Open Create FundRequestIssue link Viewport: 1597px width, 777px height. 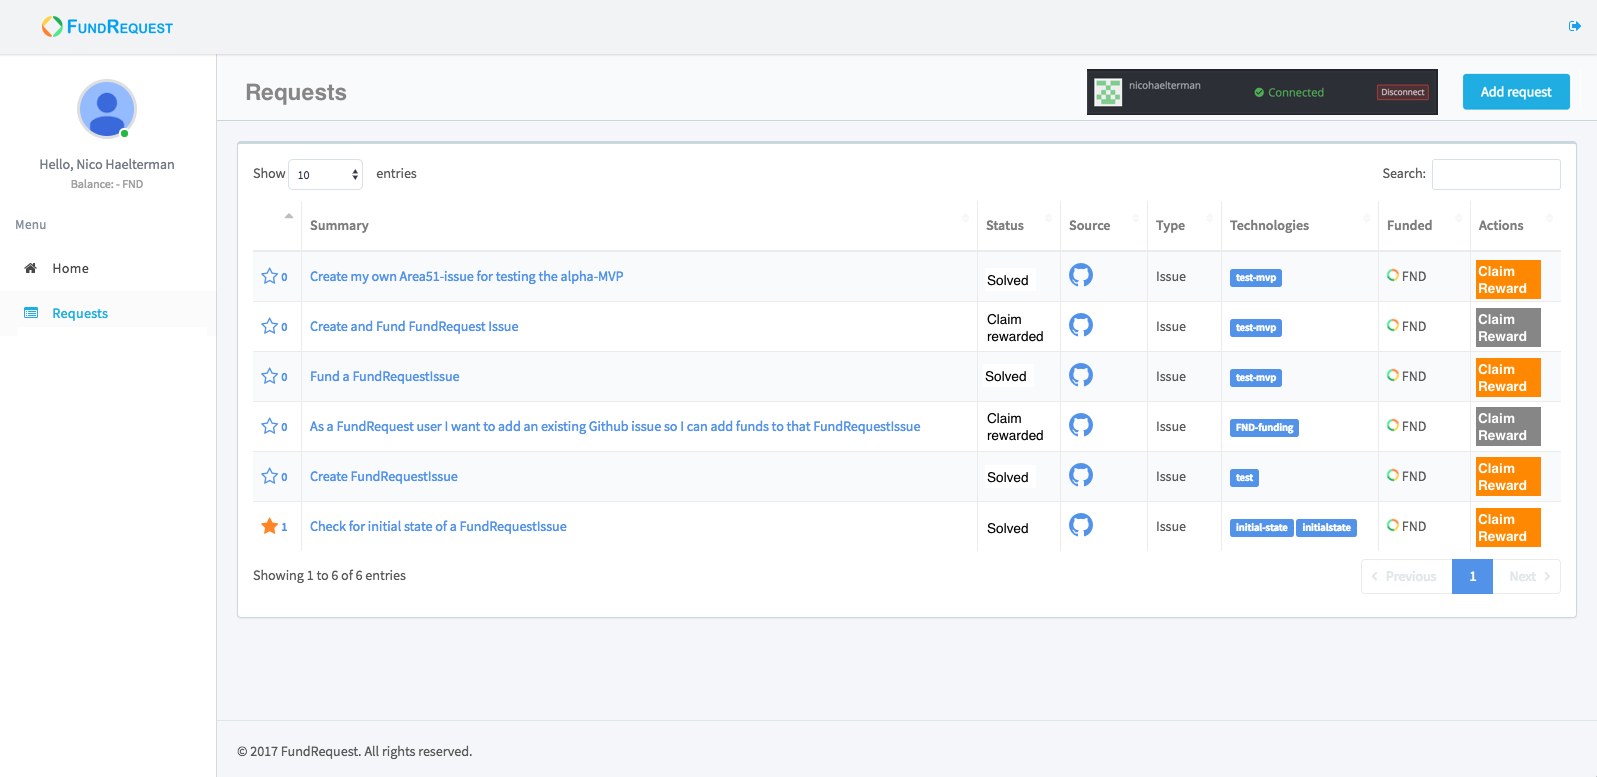click(x=384, y=476)
